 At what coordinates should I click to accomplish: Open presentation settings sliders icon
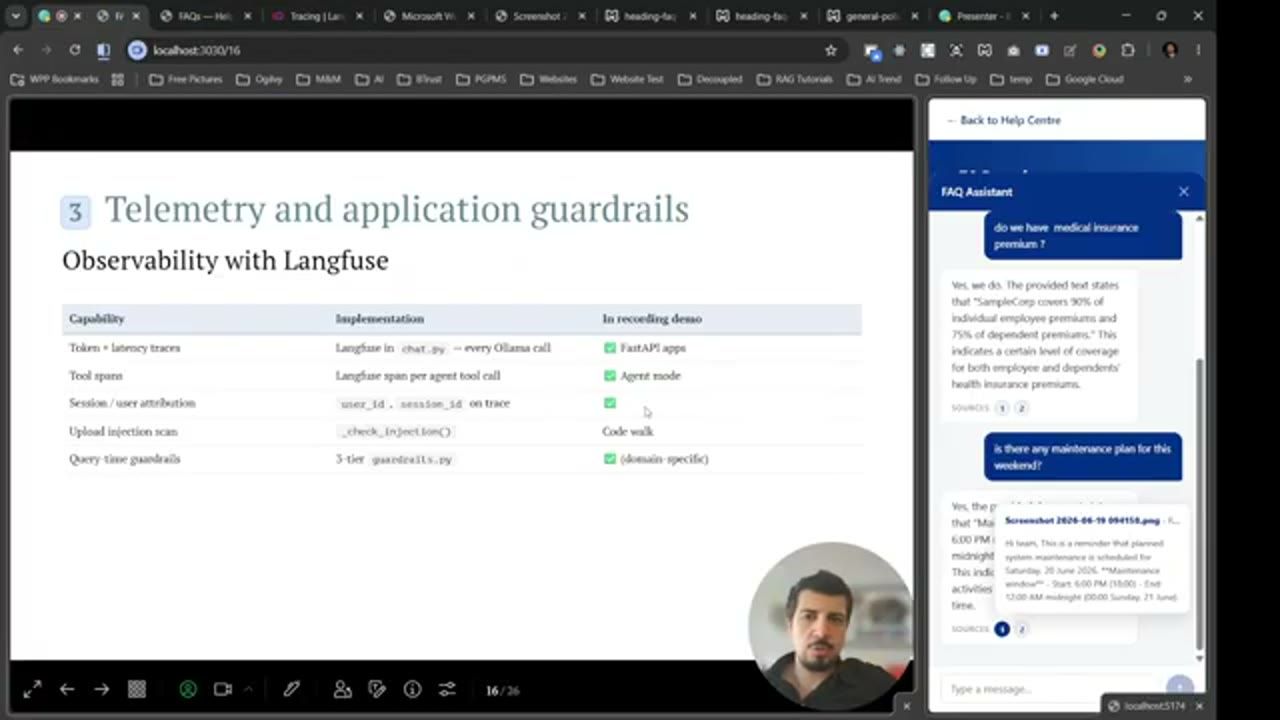pyautogui.click(x=447, y=689)
